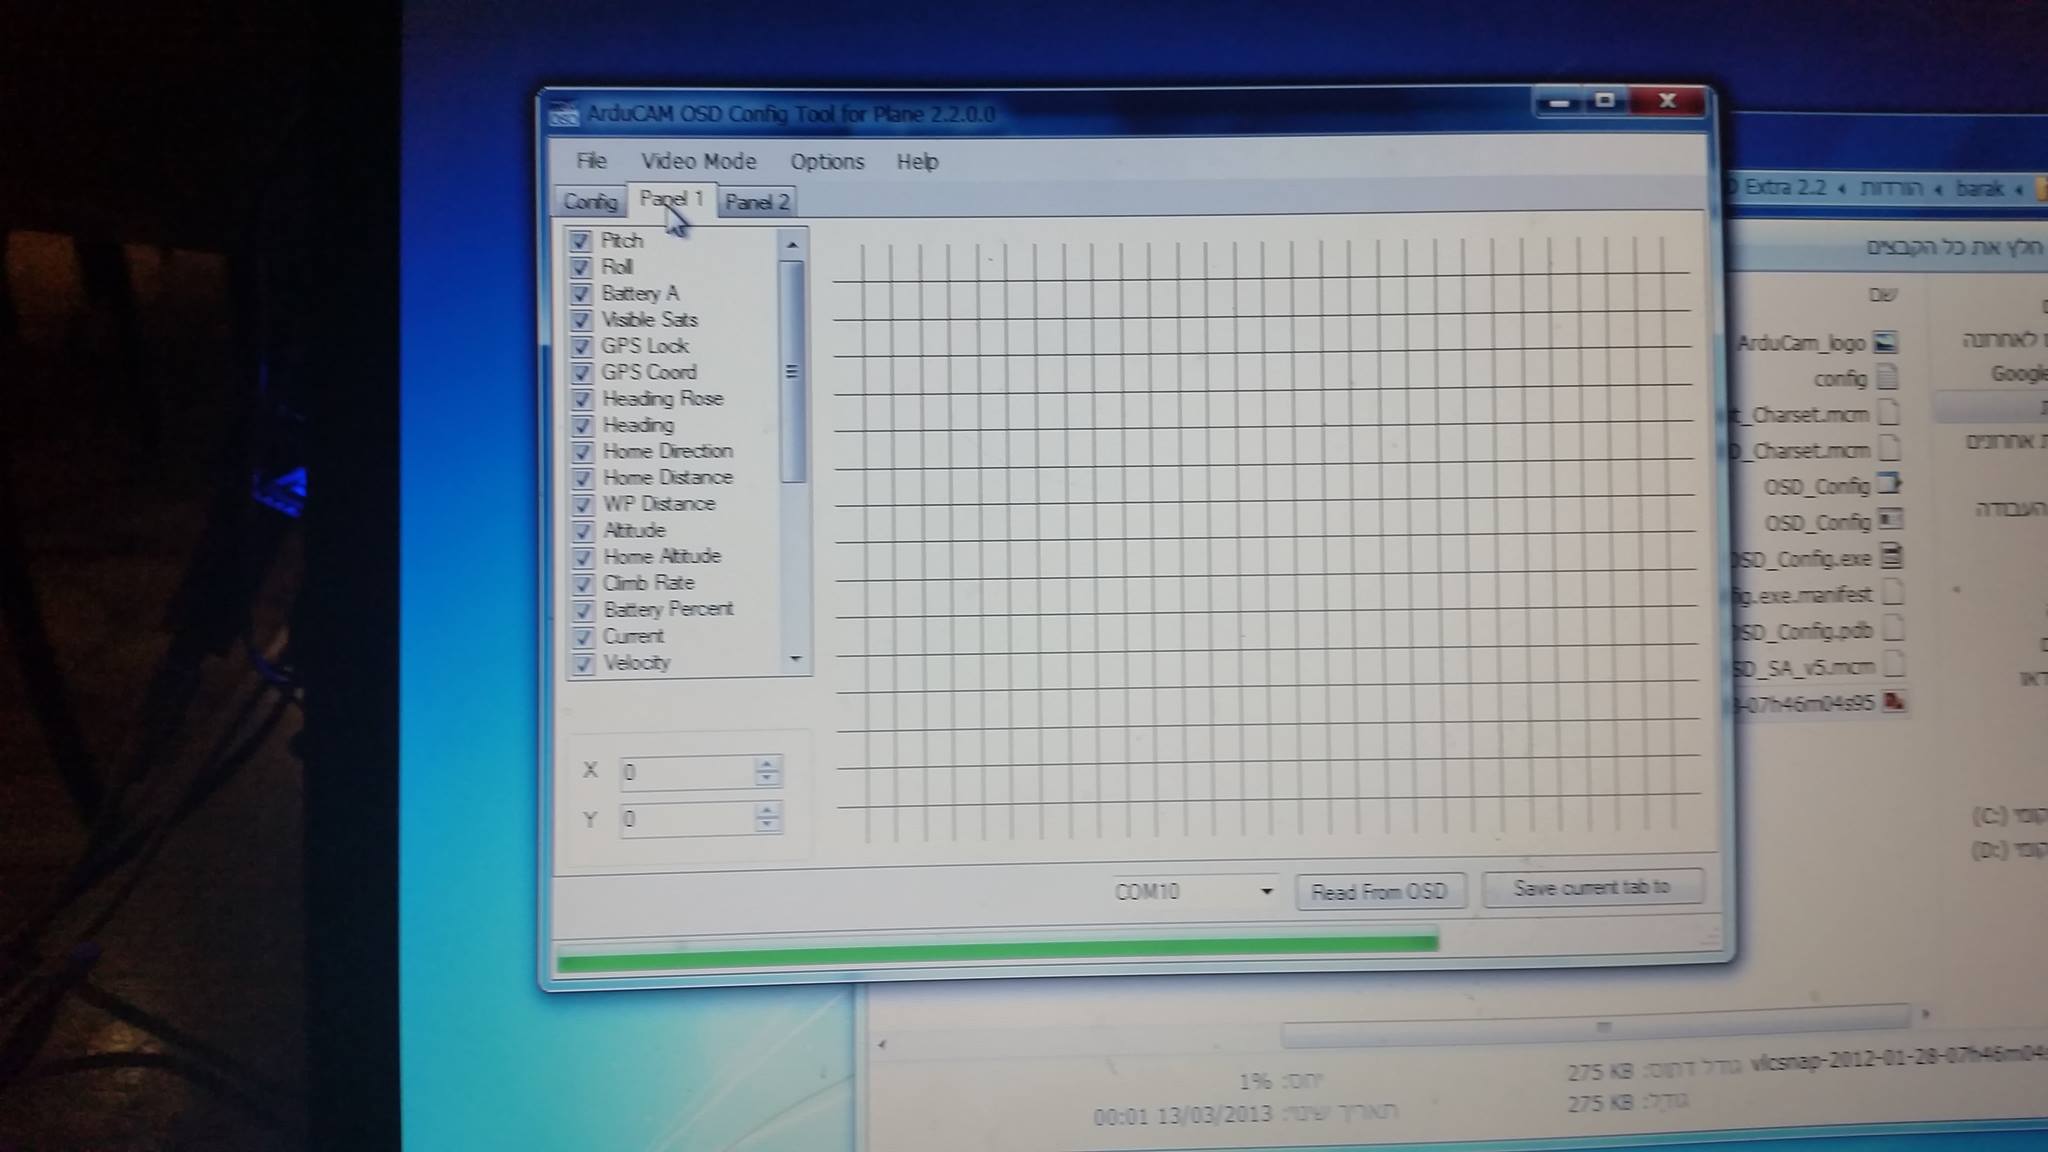Toggle the Home Distance checkbox
The height and width of the screenshot is (1152, 2048).
(581, 478)
